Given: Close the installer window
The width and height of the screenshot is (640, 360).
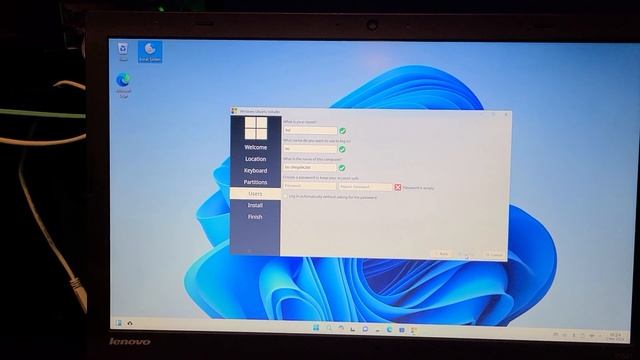Looking at the screenshot, I should [506, 115].
